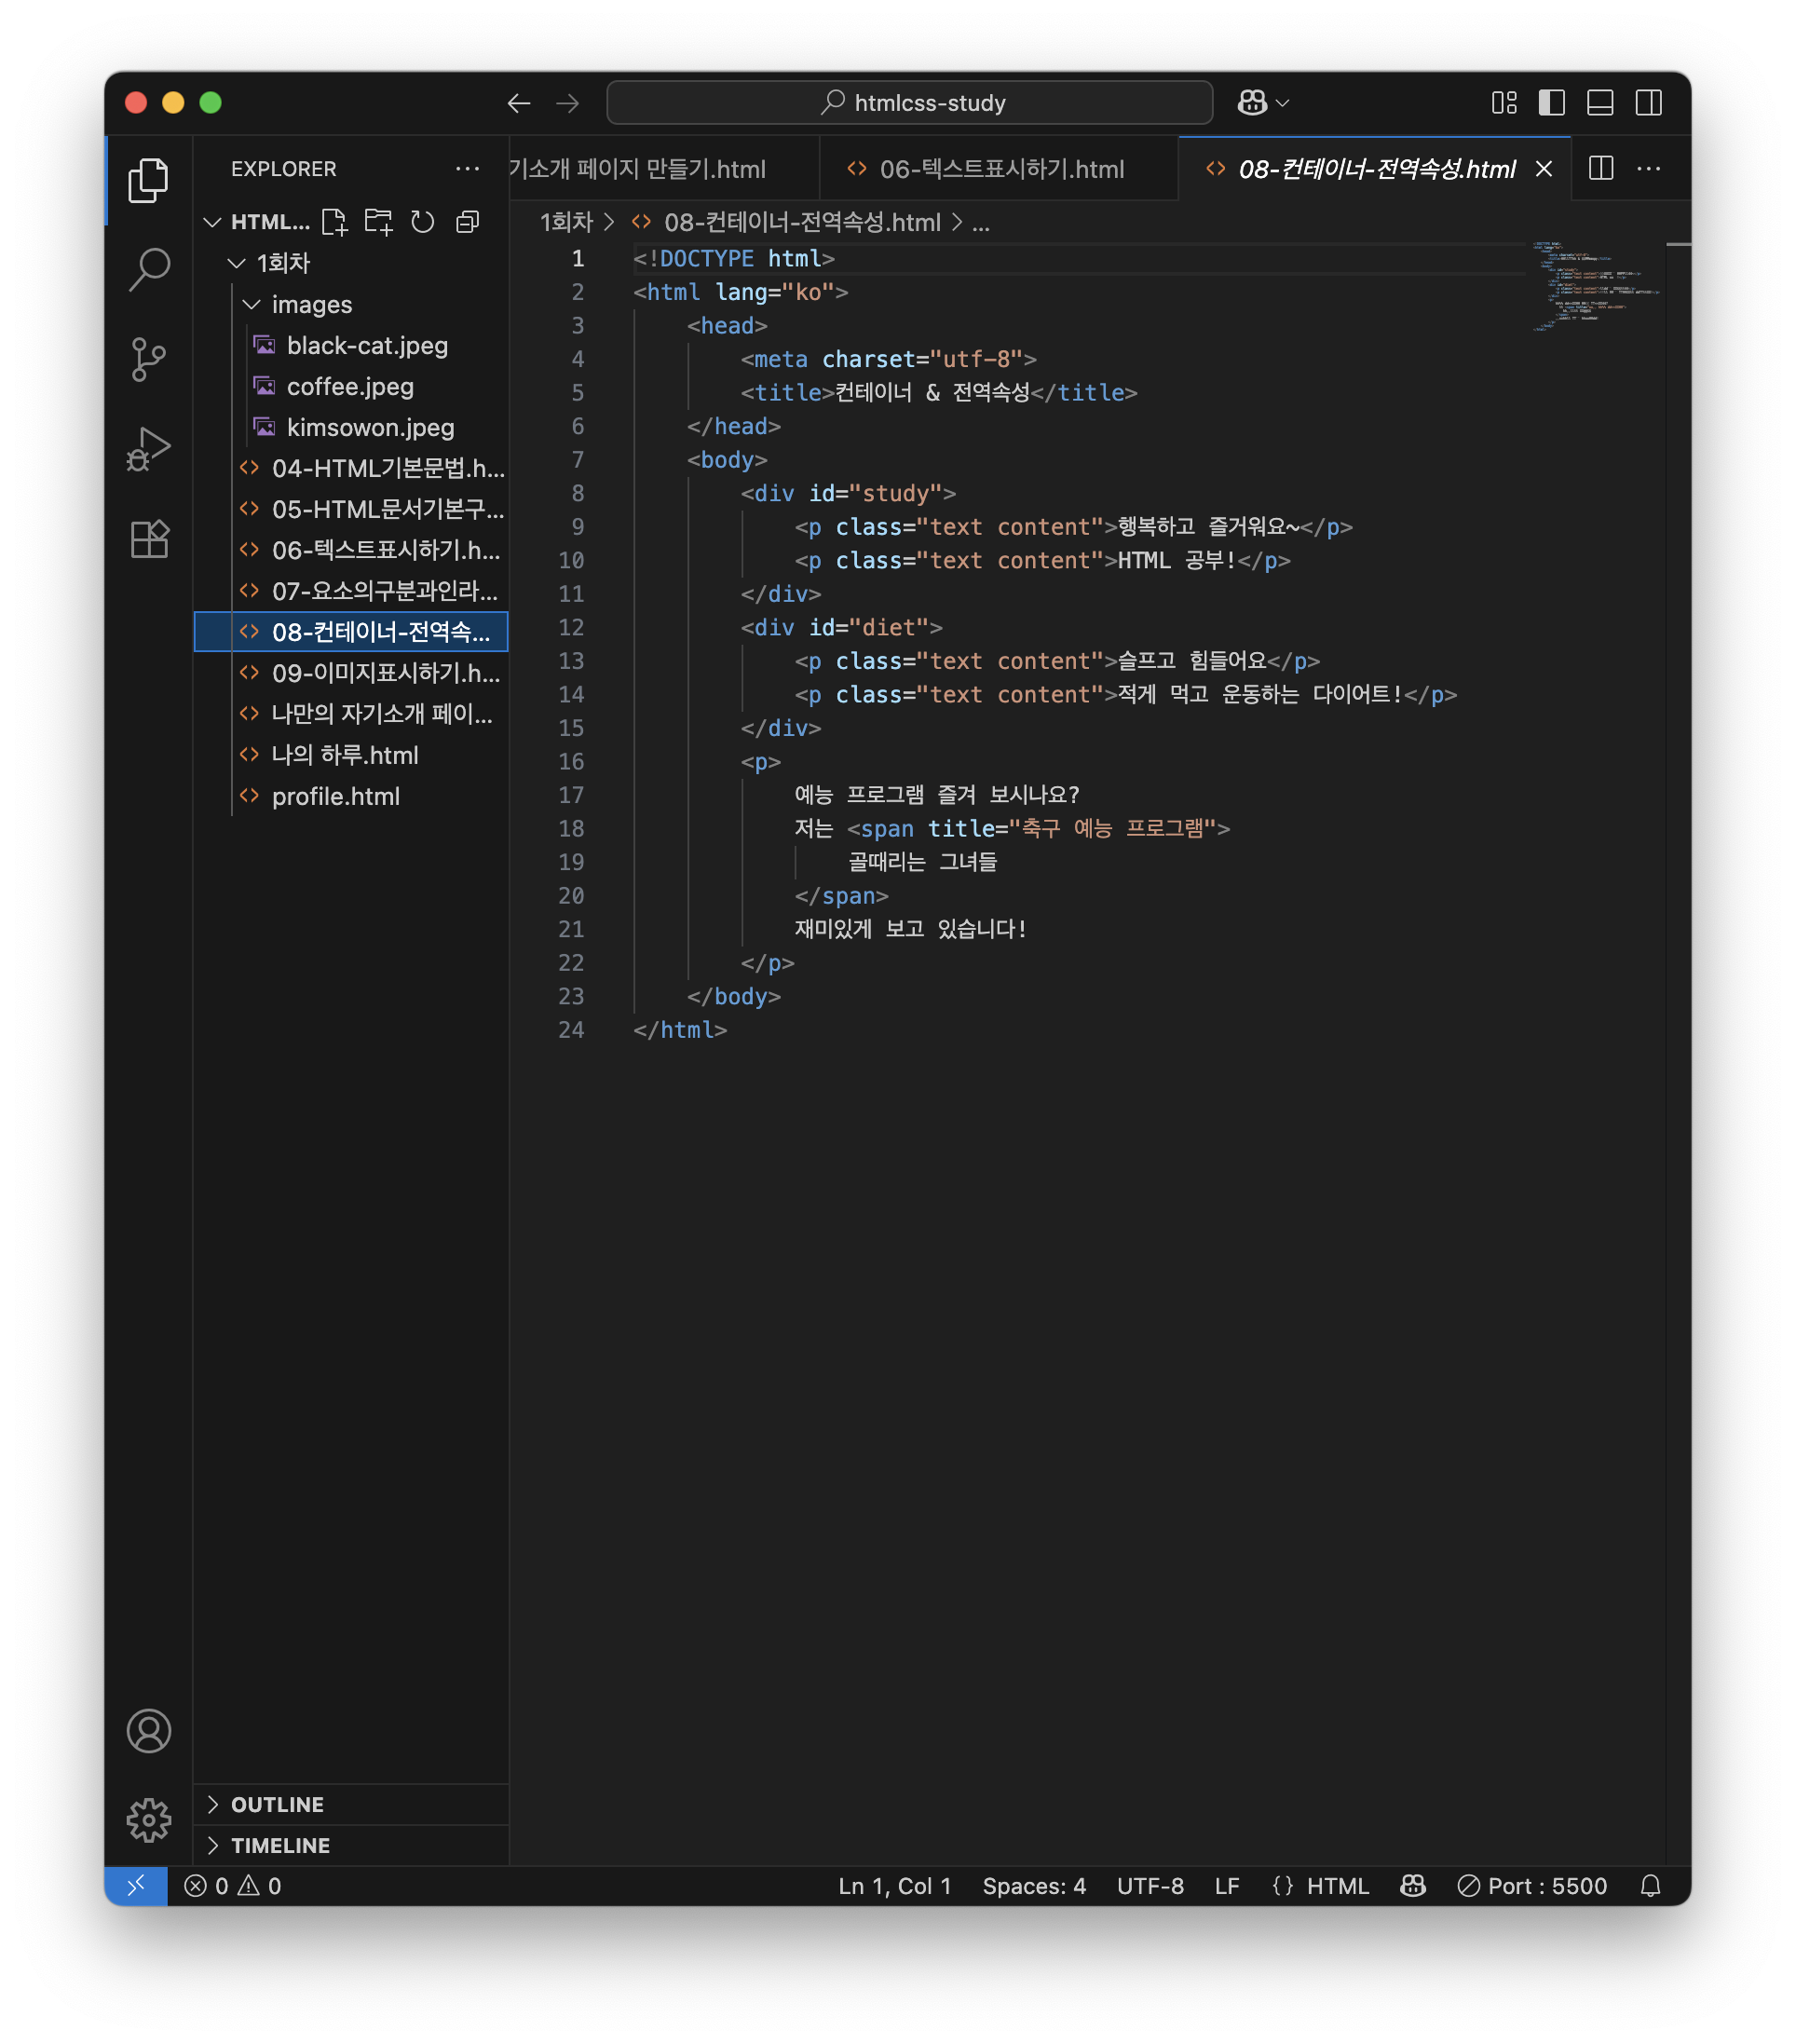1796x2044 pixels.
Task: Split the editor to the right
Action: click(x=1600, y=168)
